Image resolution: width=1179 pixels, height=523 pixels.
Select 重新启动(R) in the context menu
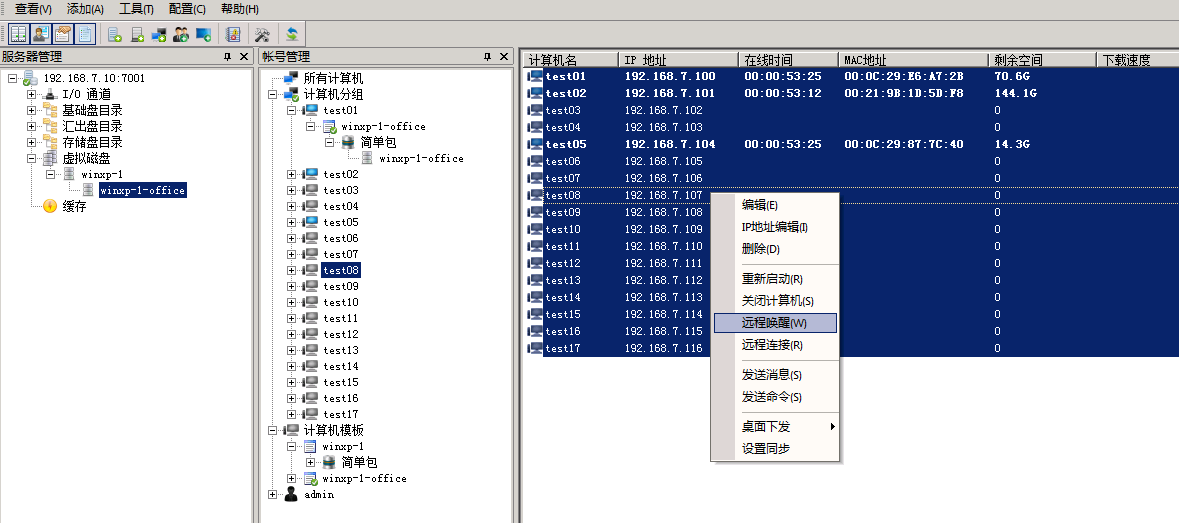[774, 279]
